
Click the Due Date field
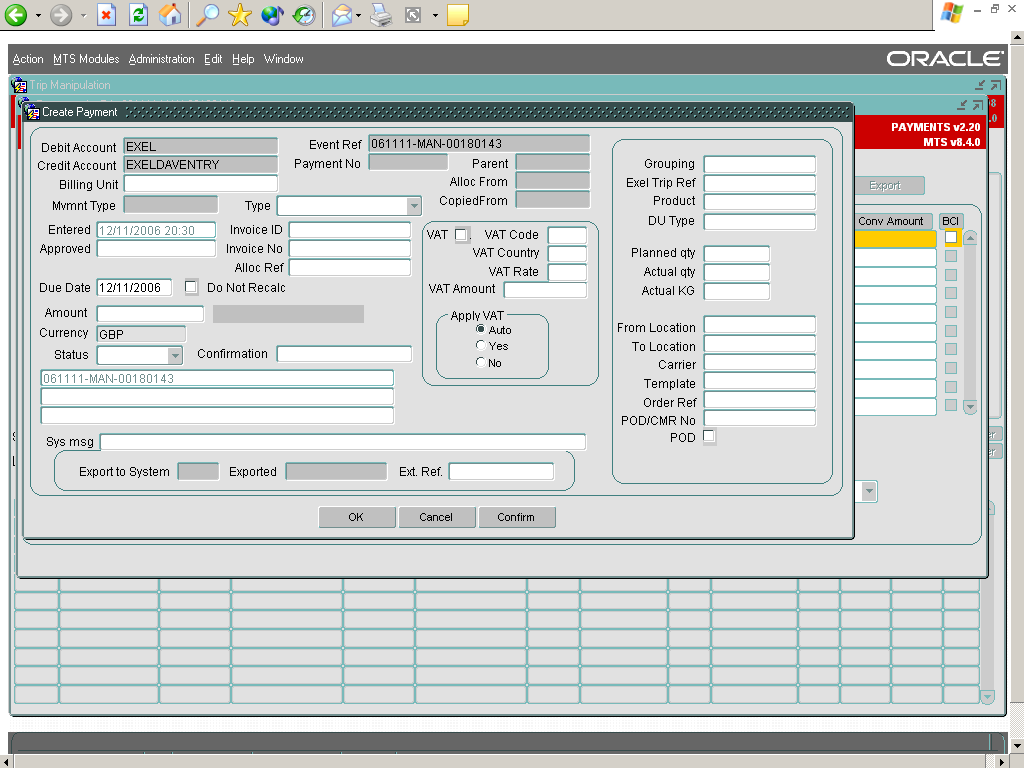pyautogui.click(x=135, y=287)
